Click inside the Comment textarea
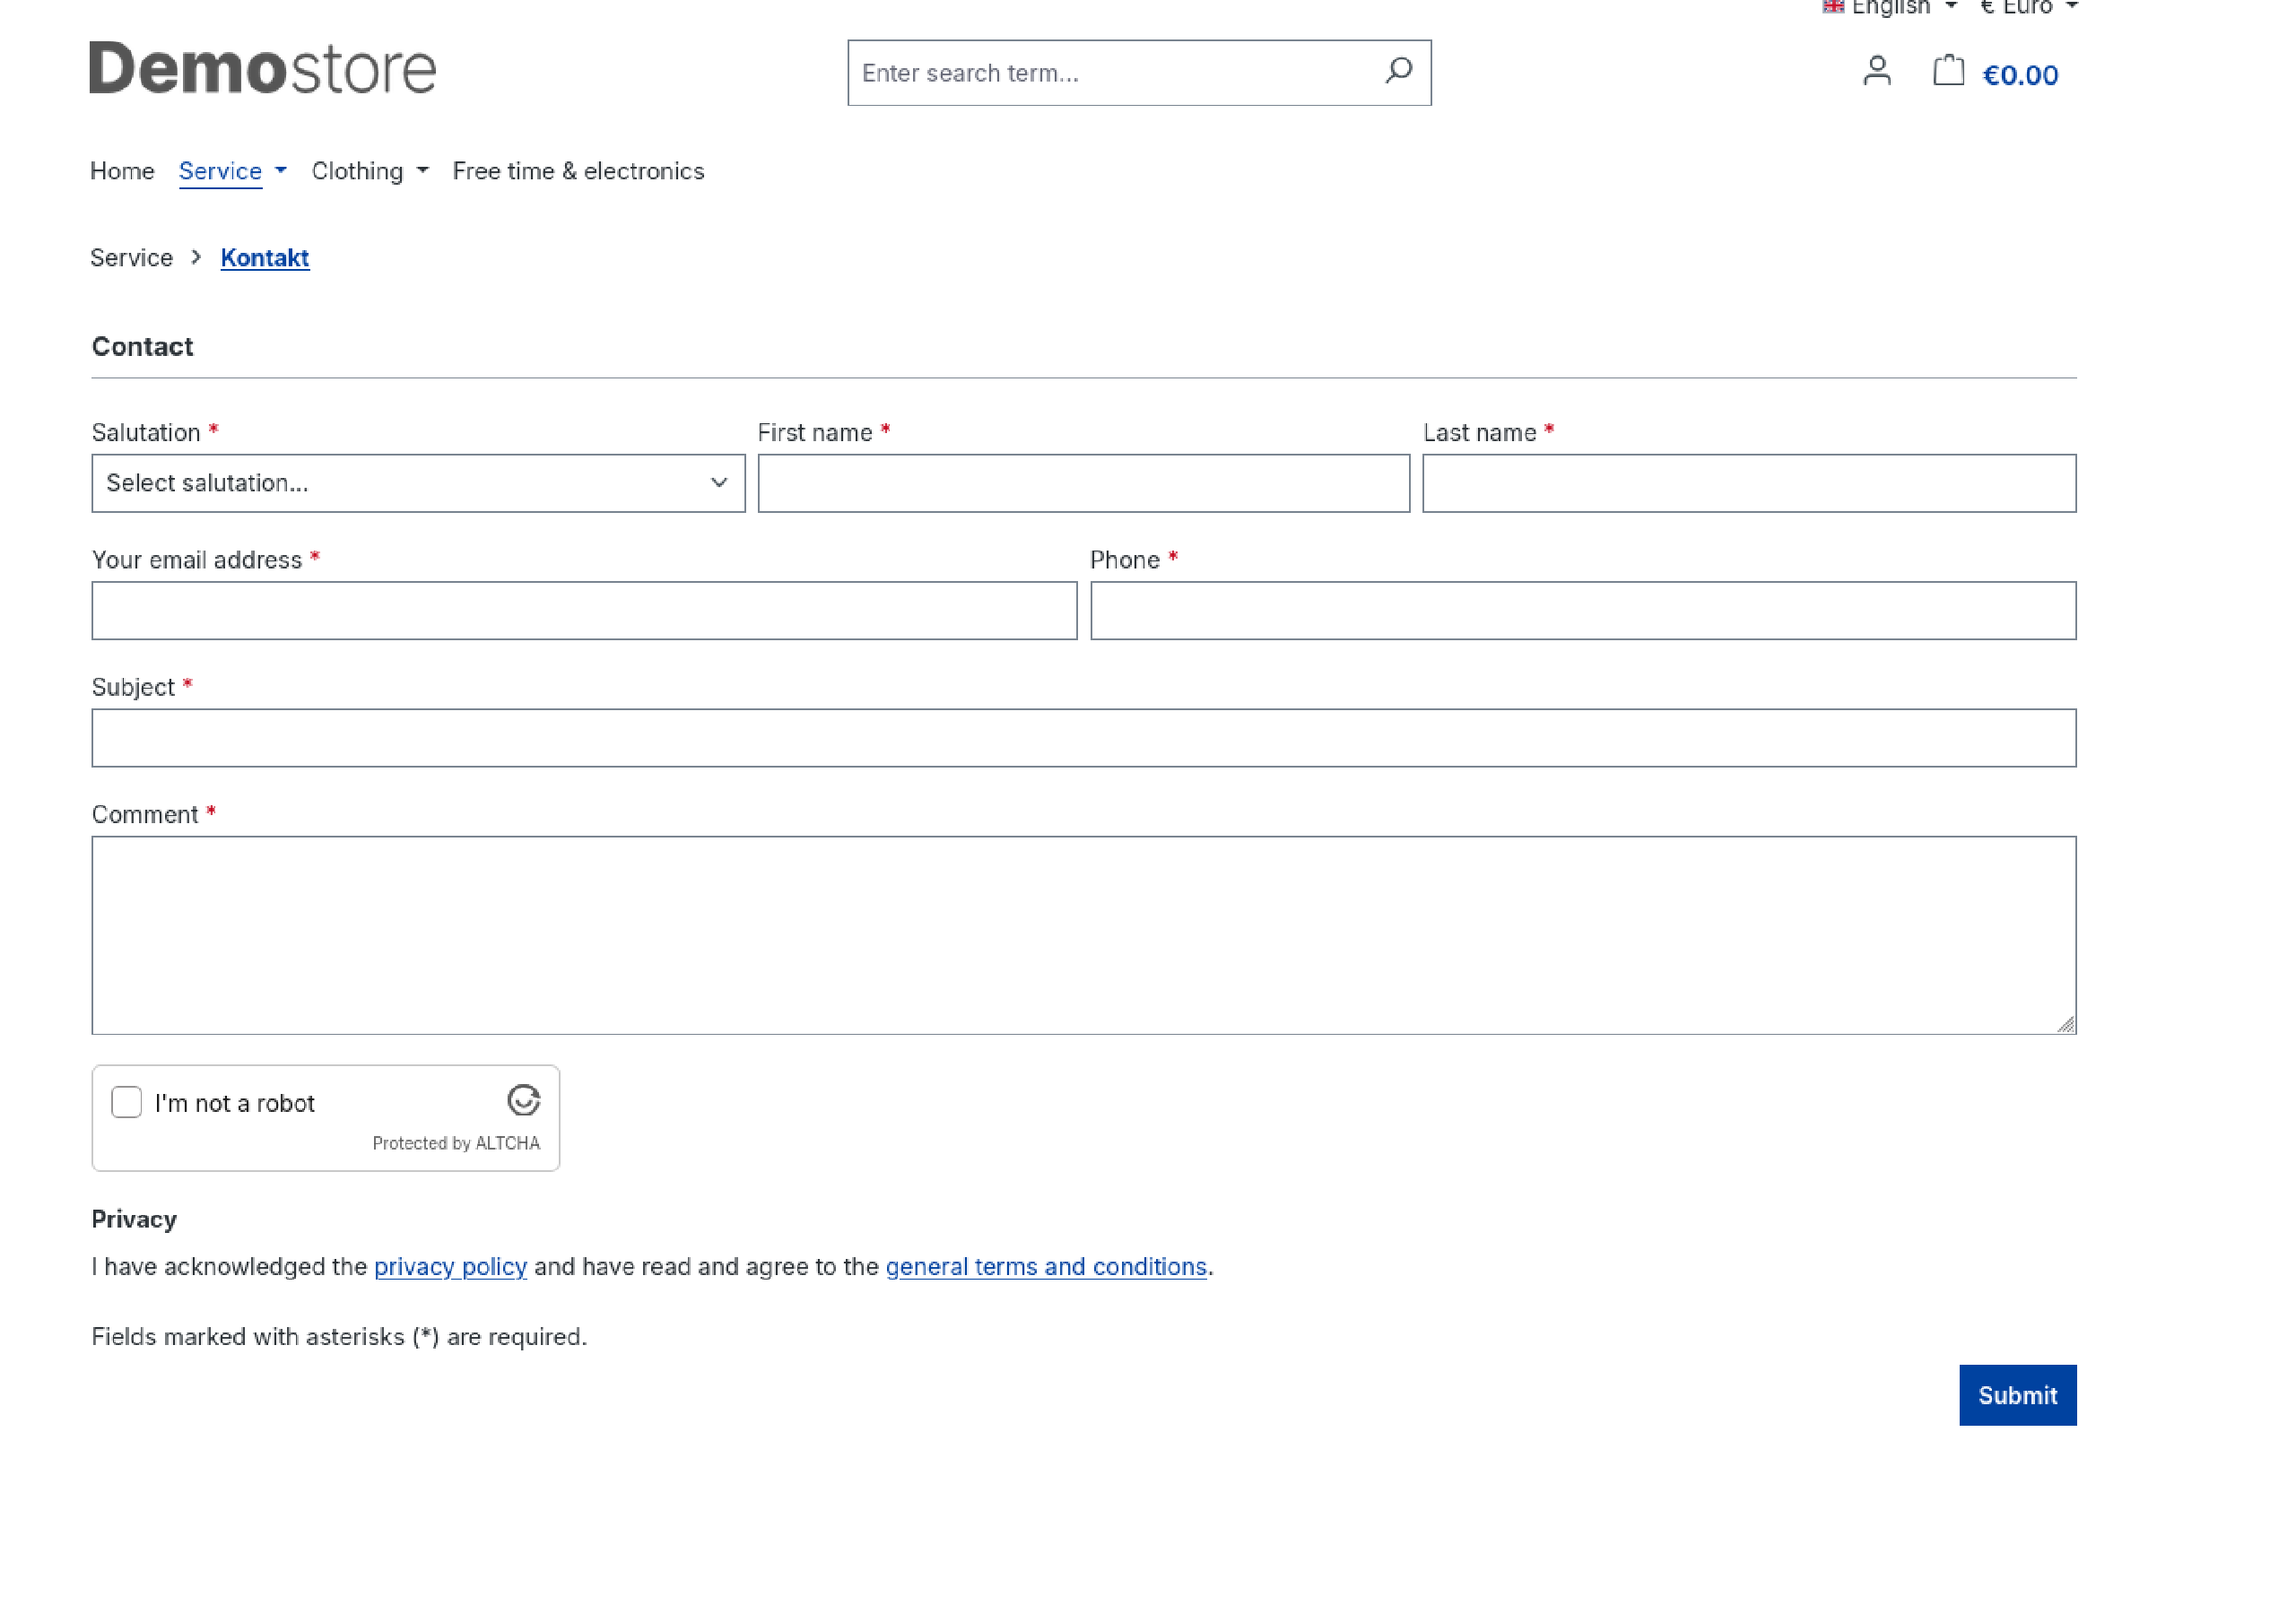 pos(1084,935)
